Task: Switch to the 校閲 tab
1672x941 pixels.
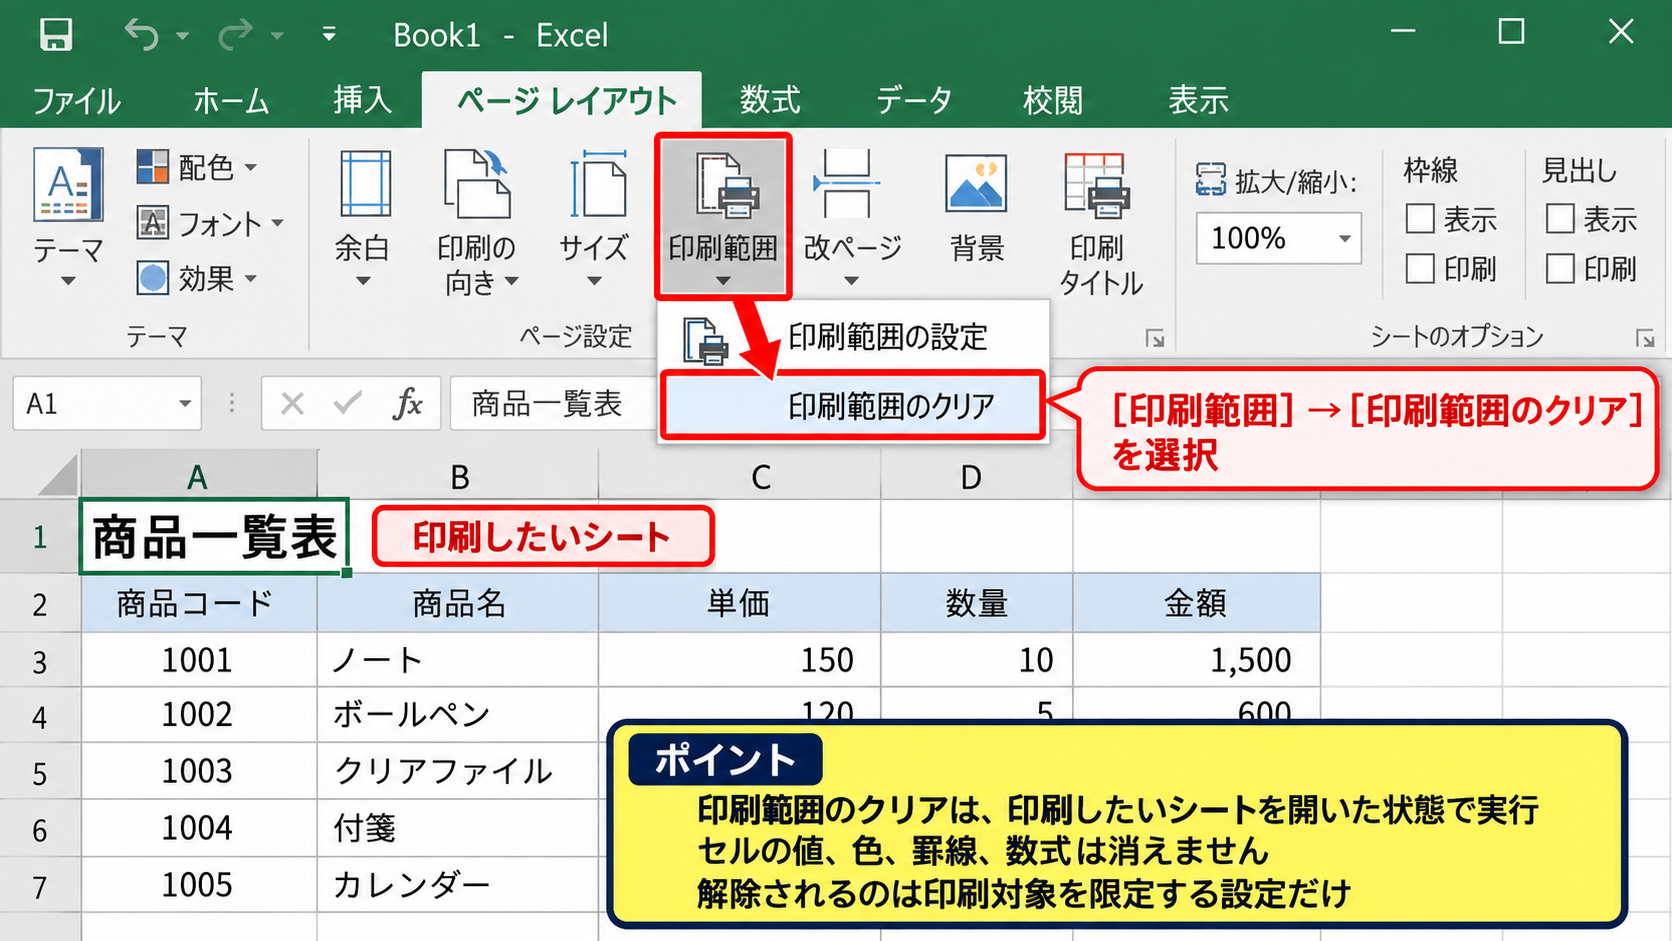Action: coord(1053,101)
